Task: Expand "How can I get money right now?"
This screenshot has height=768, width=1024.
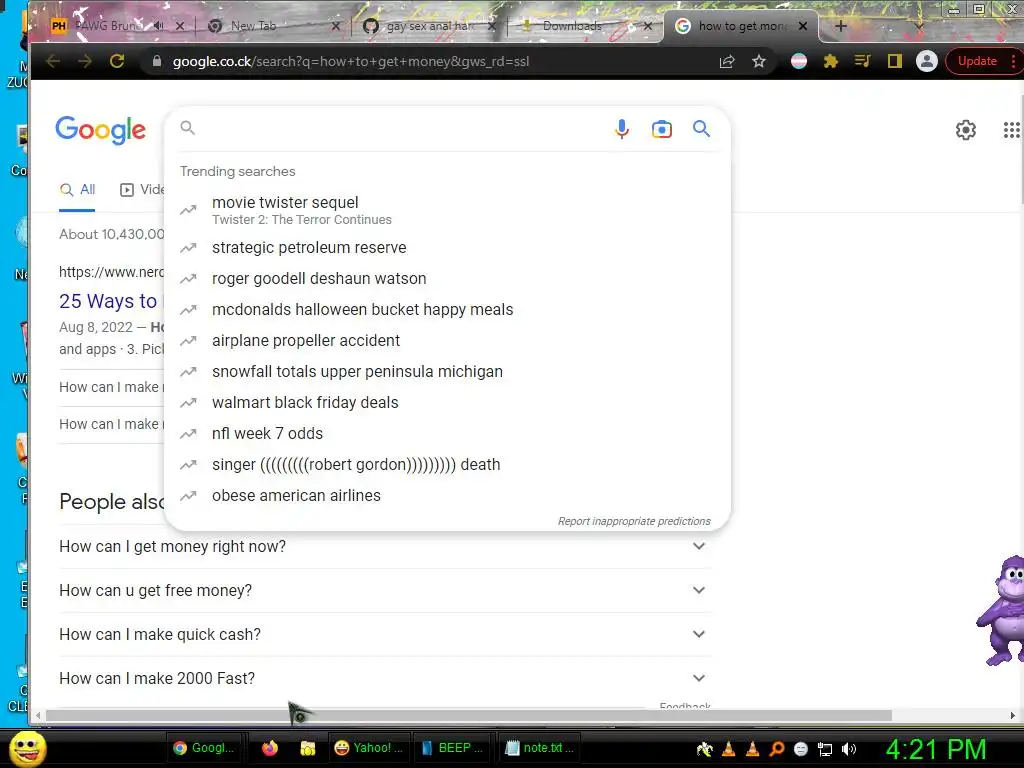Action: coord(385,546)
